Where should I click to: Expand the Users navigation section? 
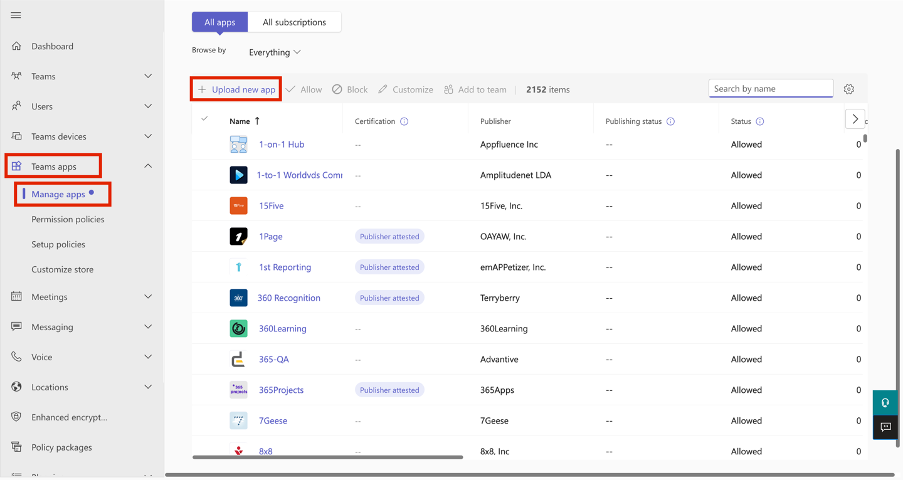pos(148,106)
